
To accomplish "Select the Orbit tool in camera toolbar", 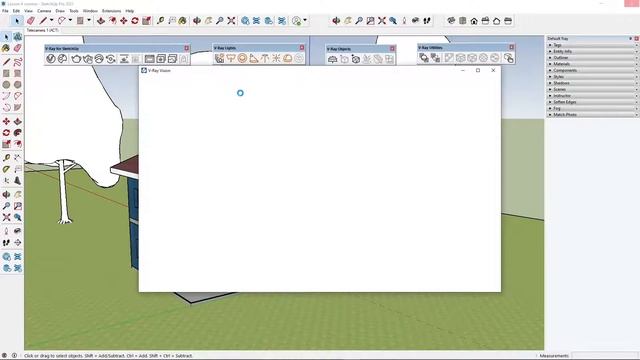I will (336, 20).
